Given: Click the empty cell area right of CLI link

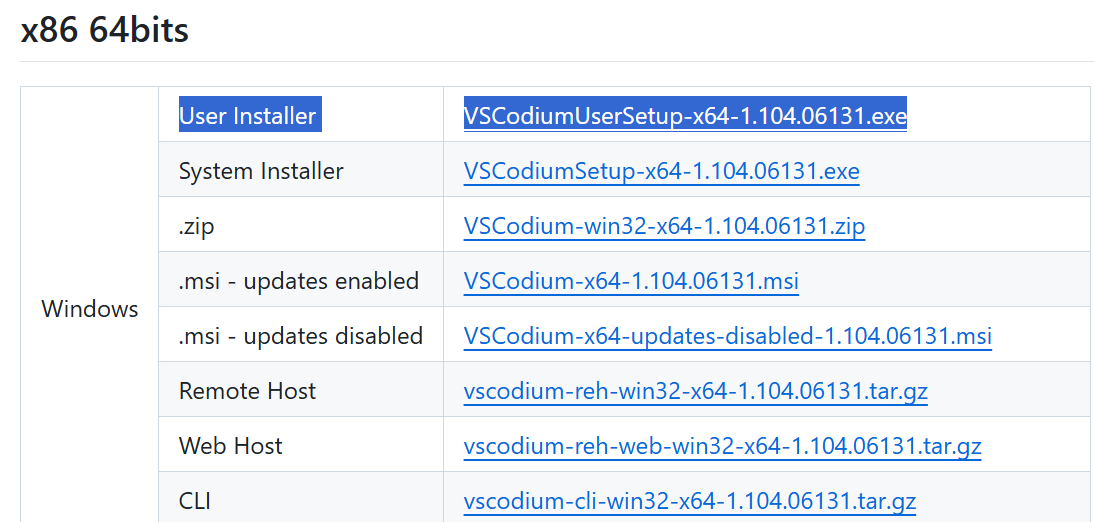Looking at the screenshot, I should 1005,500.
